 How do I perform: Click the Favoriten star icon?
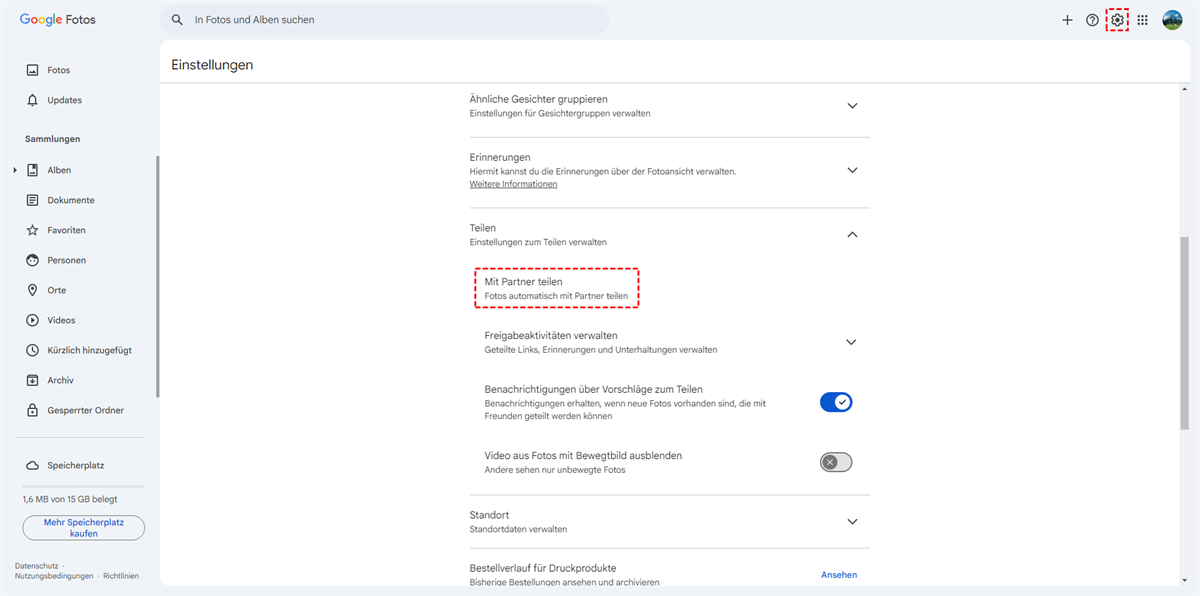33,230
